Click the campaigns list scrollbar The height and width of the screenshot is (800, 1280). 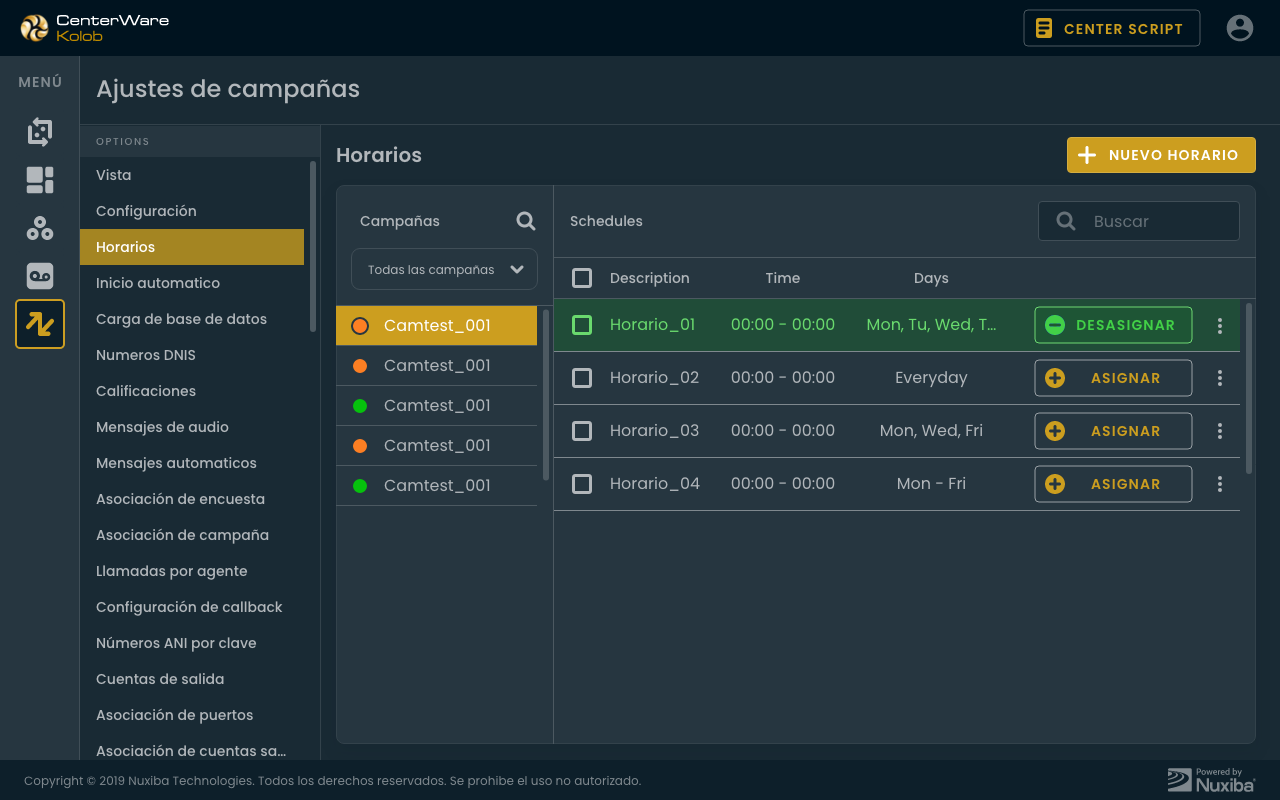546,395
